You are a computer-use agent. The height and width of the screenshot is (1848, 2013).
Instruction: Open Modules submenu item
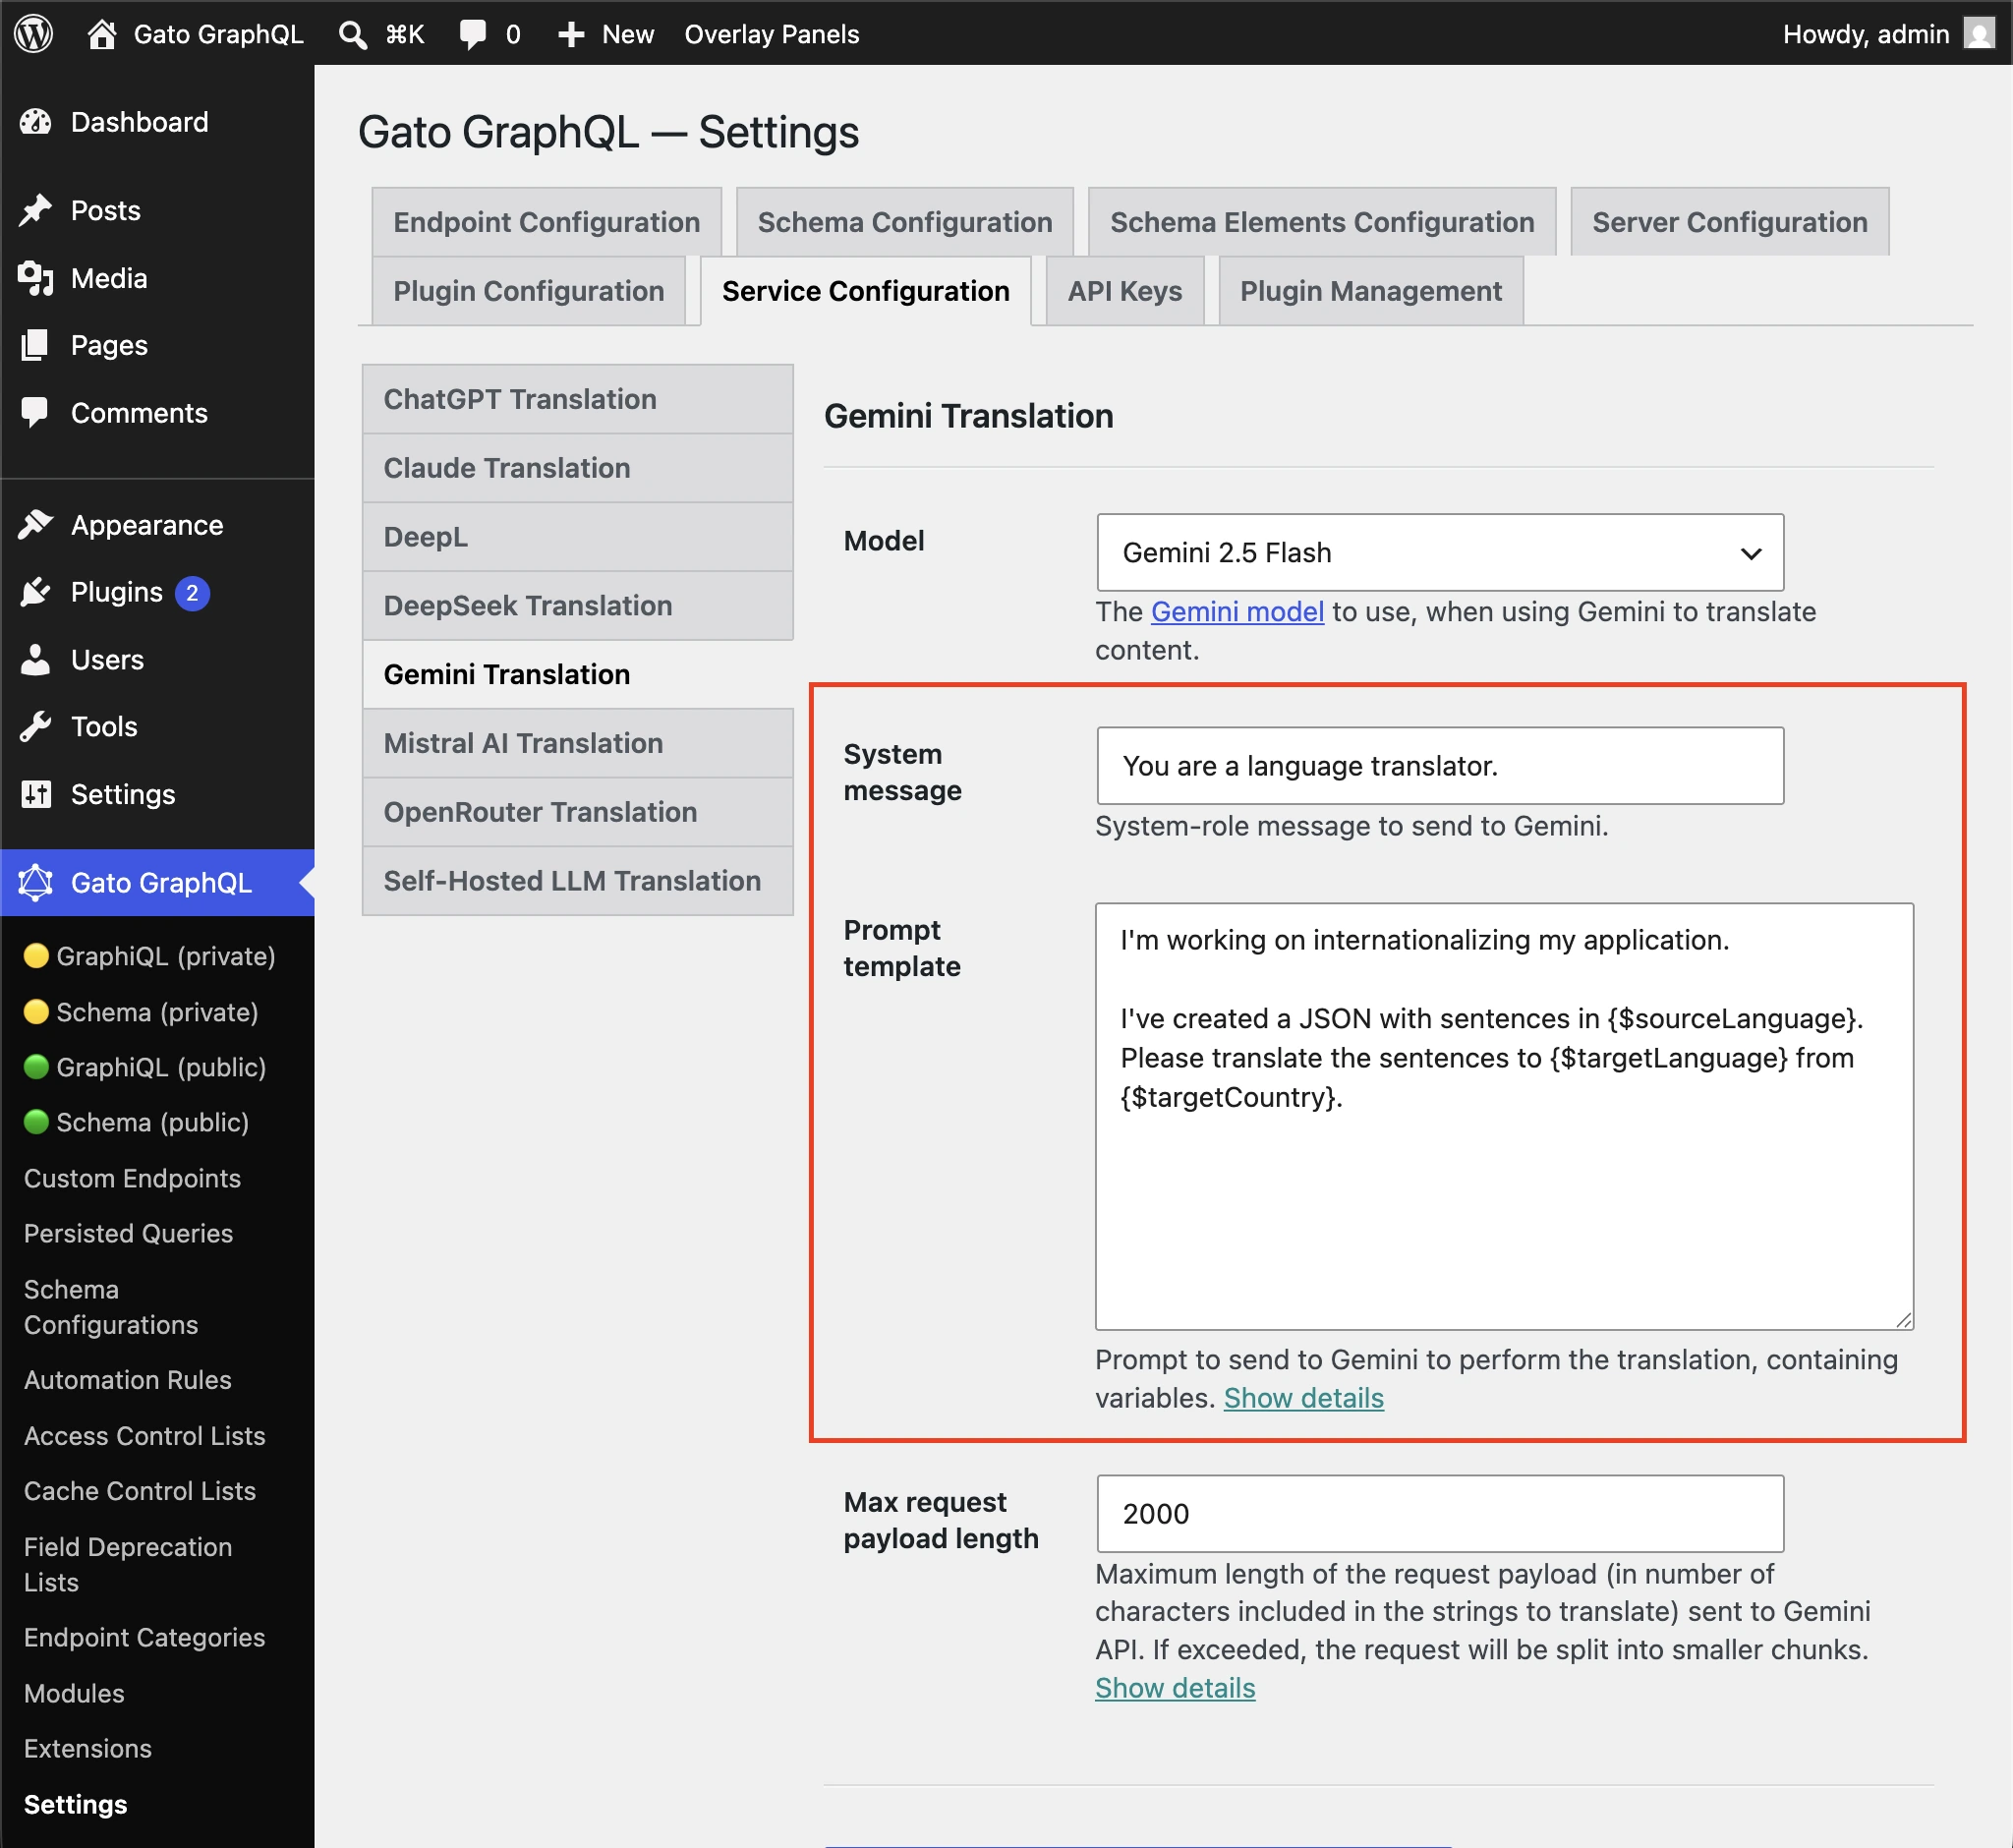point(74,1693)
